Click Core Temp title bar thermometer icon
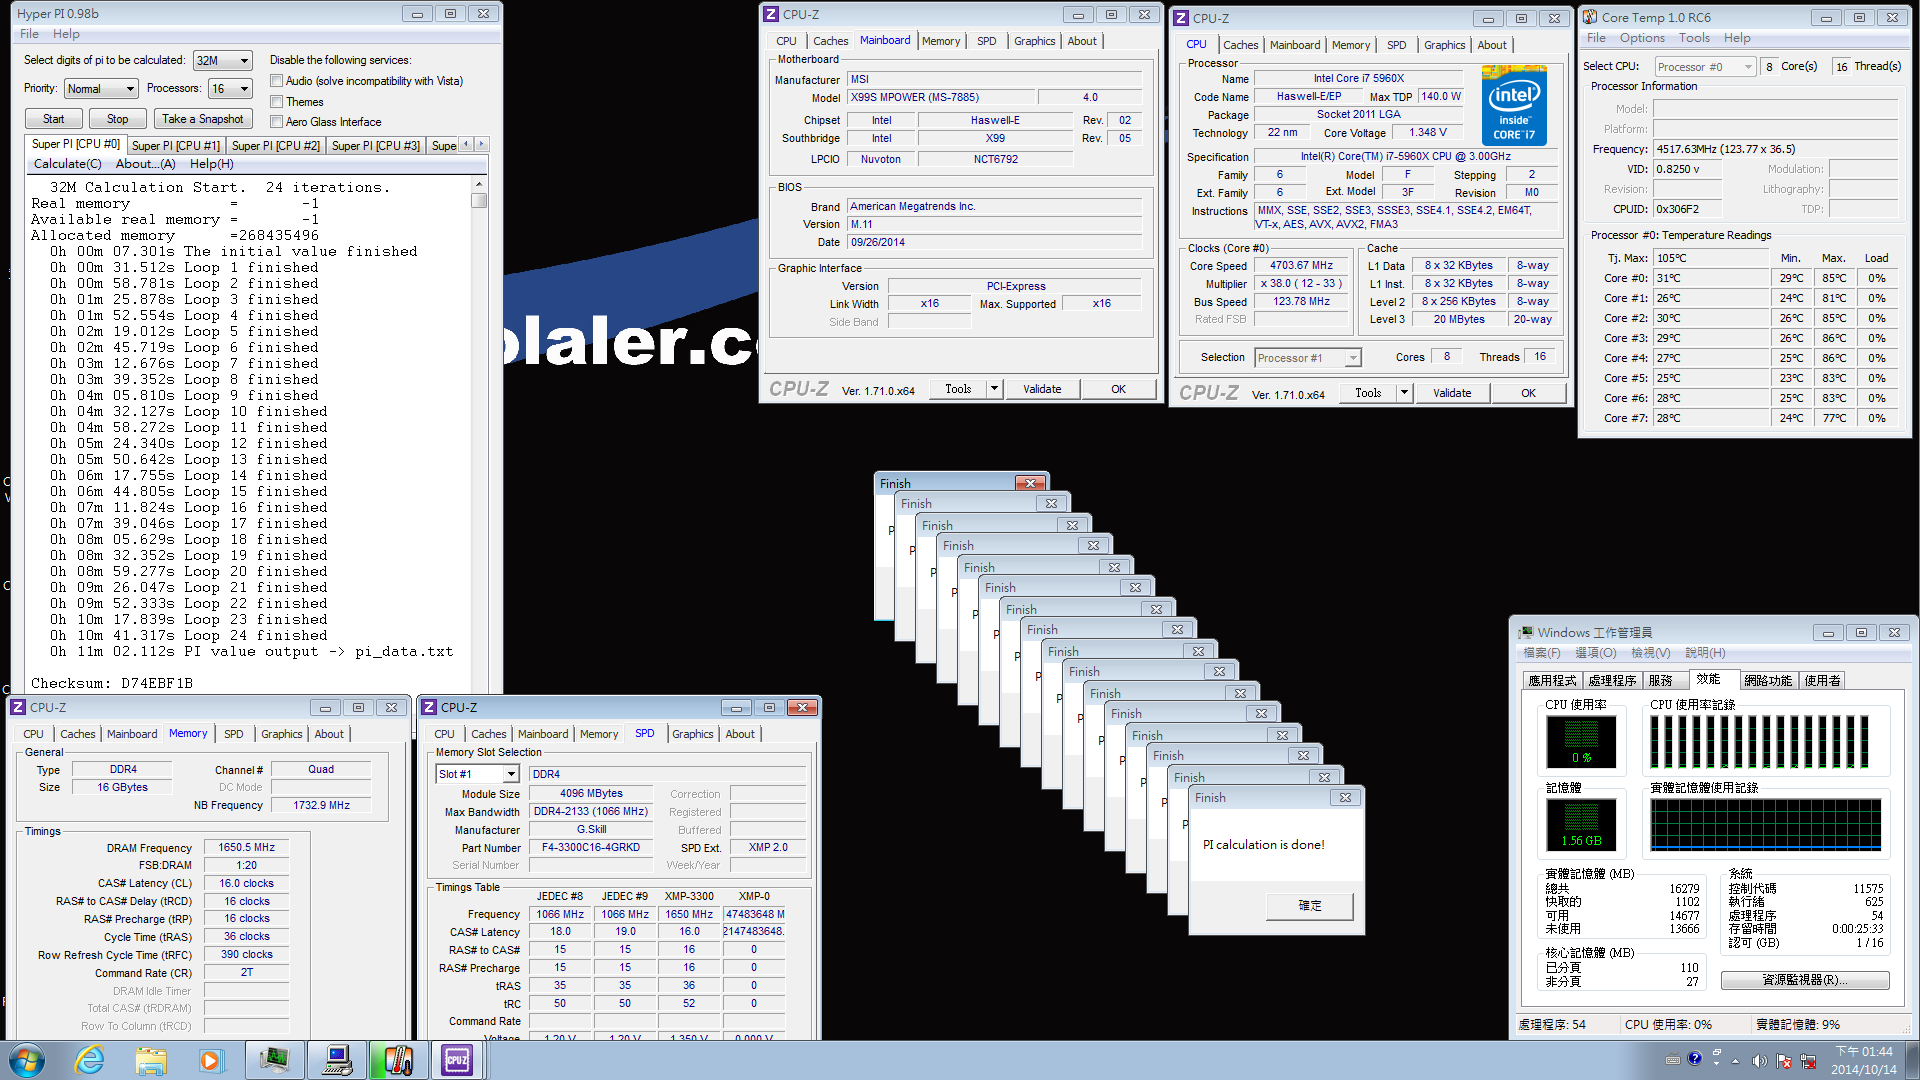Screen dimensions: 1920x1080 [x=1590, y=17]
